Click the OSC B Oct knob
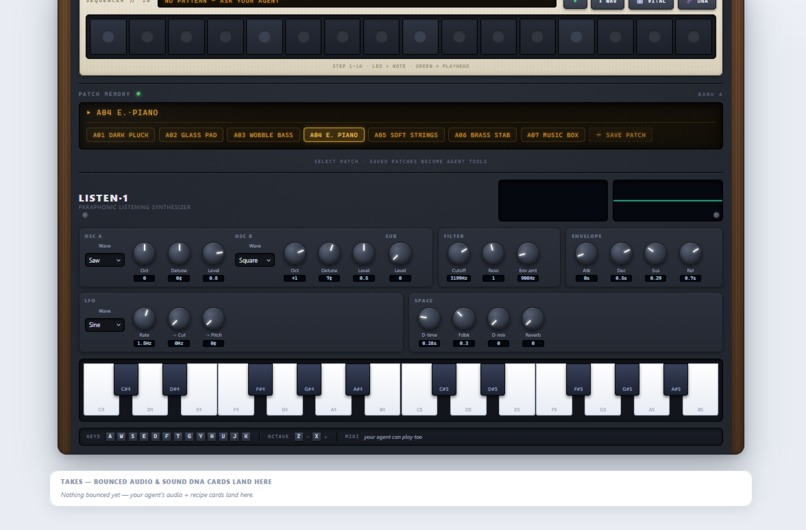Screen dimensions: 806x530 pos(295,253)
